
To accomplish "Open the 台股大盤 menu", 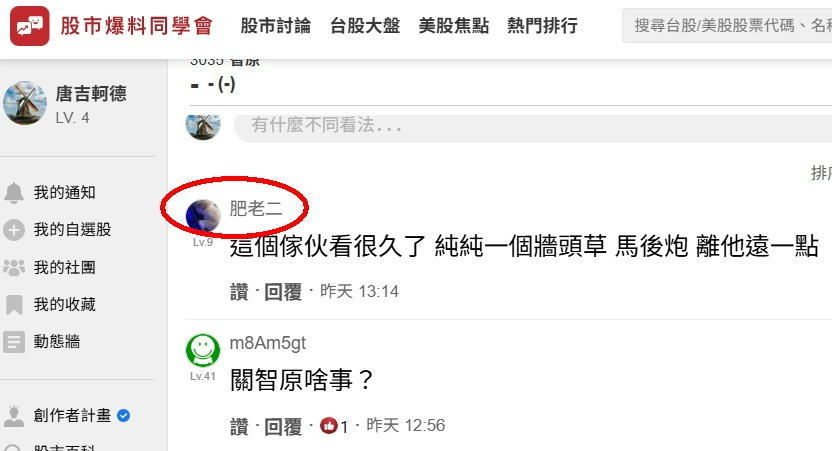I will (x=365, y=25).
